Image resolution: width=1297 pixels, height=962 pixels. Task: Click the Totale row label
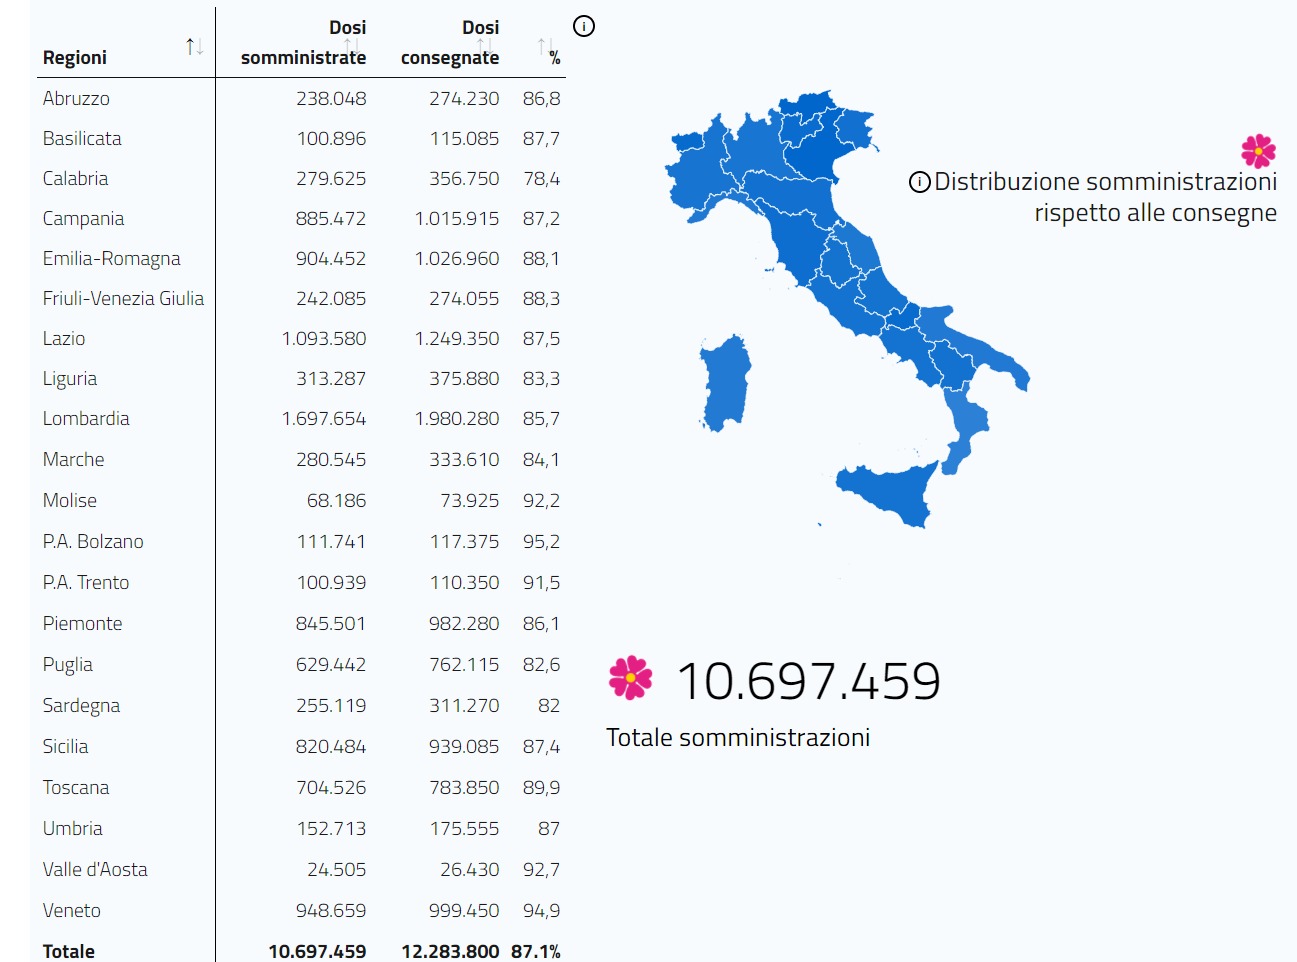pyautogui.click(x=69, y=951)
